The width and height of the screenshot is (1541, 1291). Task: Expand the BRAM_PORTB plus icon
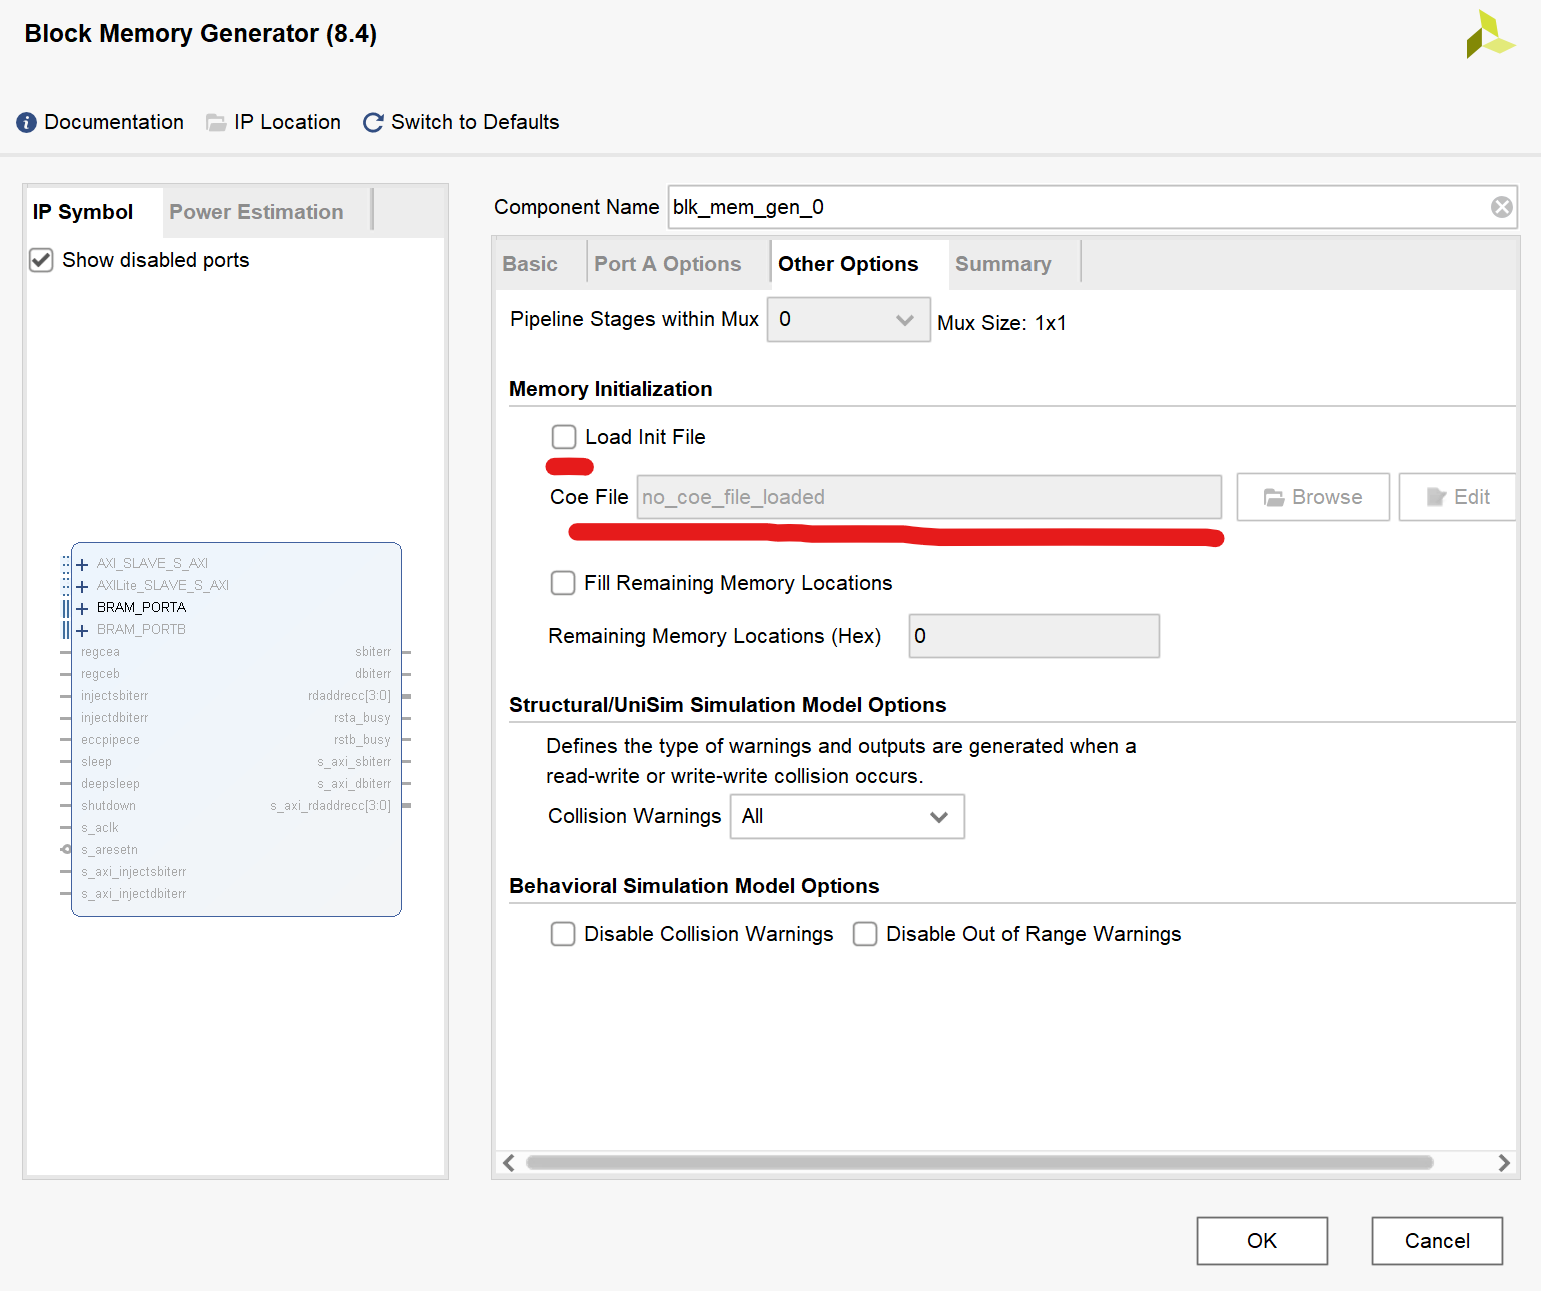tap(82, 630)
